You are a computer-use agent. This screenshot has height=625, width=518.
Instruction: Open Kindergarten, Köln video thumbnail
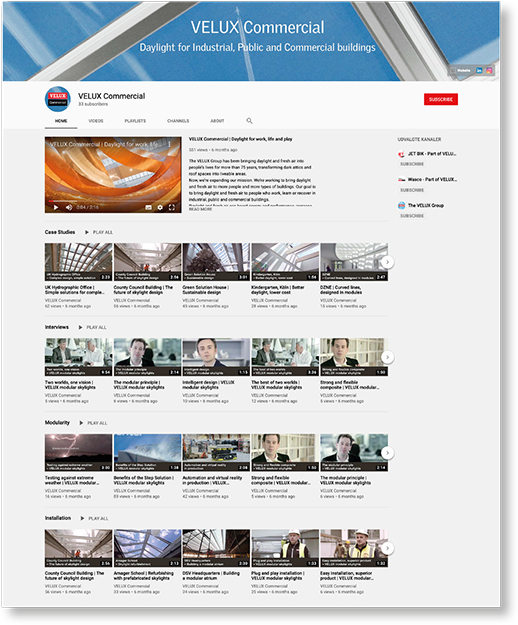(285, 262)
